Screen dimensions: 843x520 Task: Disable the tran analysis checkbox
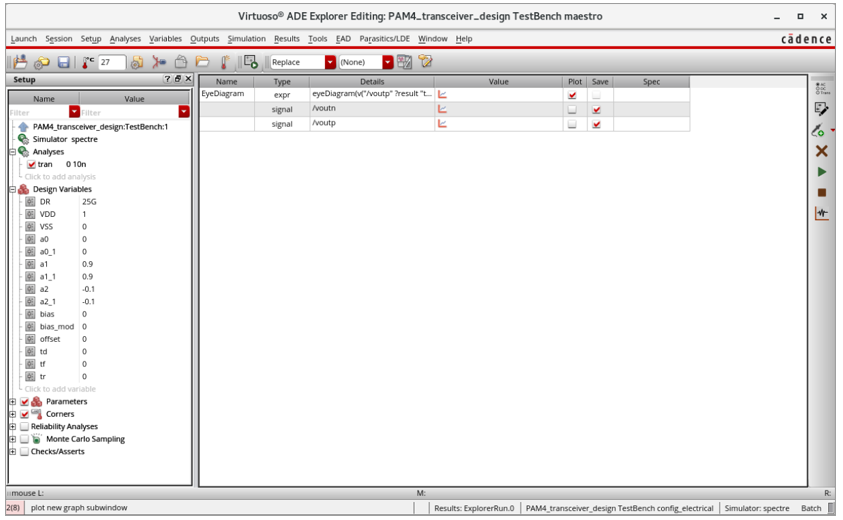31,165
